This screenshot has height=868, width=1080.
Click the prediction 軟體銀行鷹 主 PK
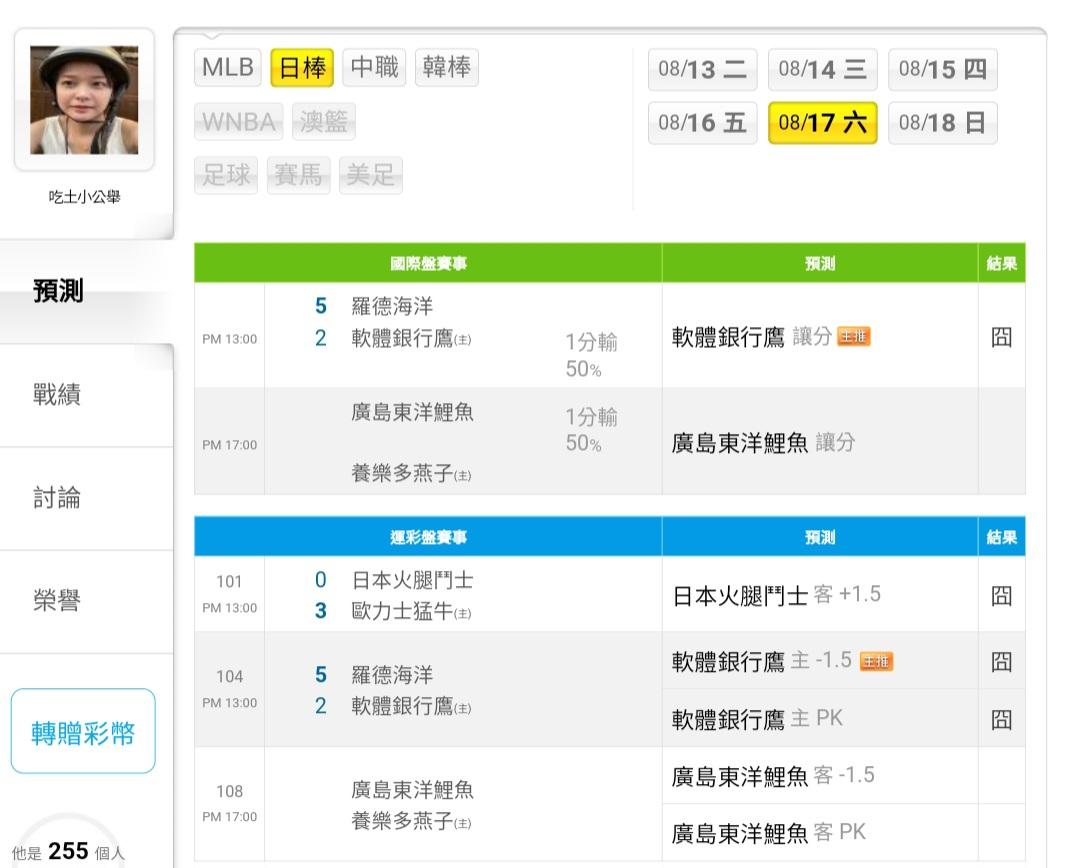tap(757, 719)
